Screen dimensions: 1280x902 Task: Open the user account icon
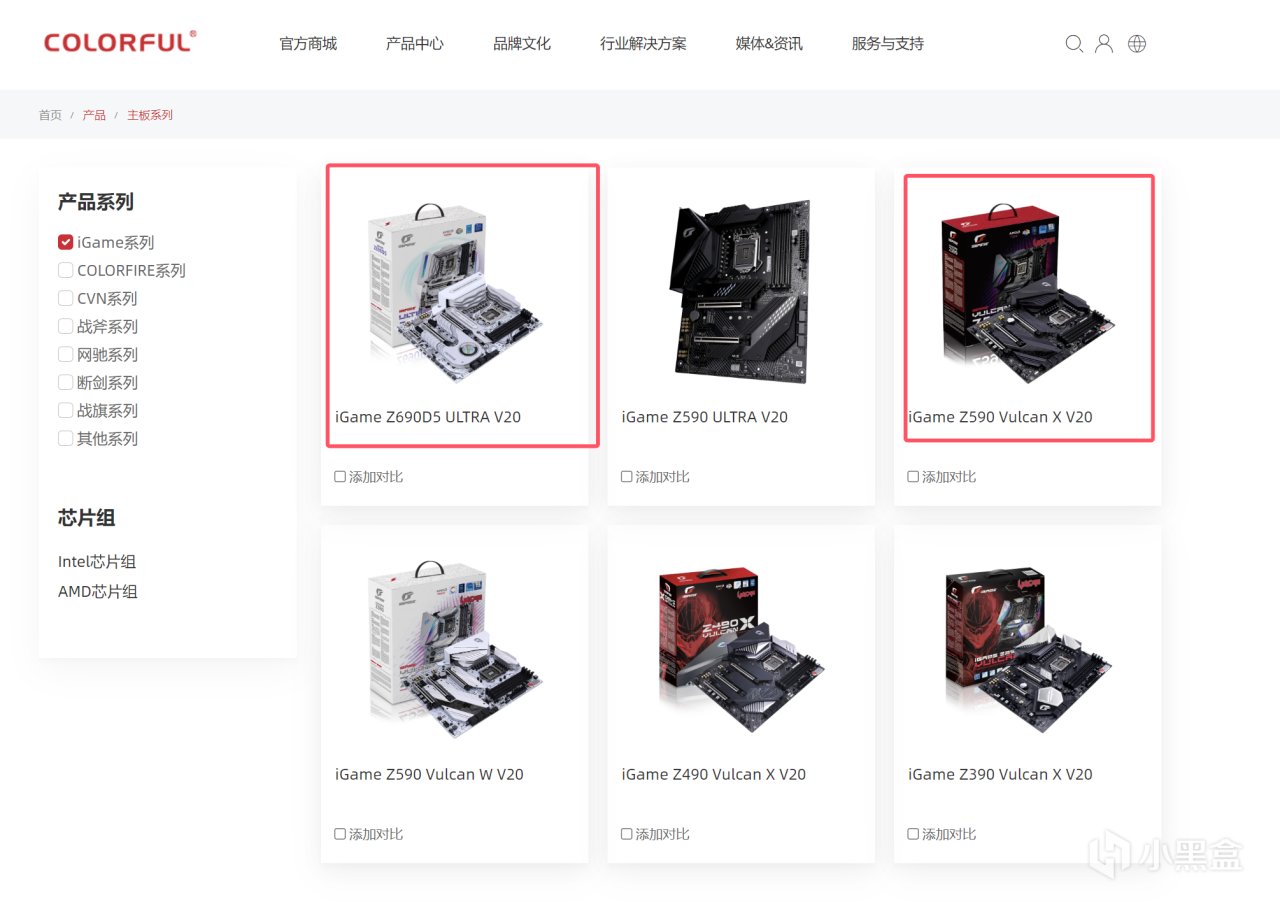pos(1104,44)
